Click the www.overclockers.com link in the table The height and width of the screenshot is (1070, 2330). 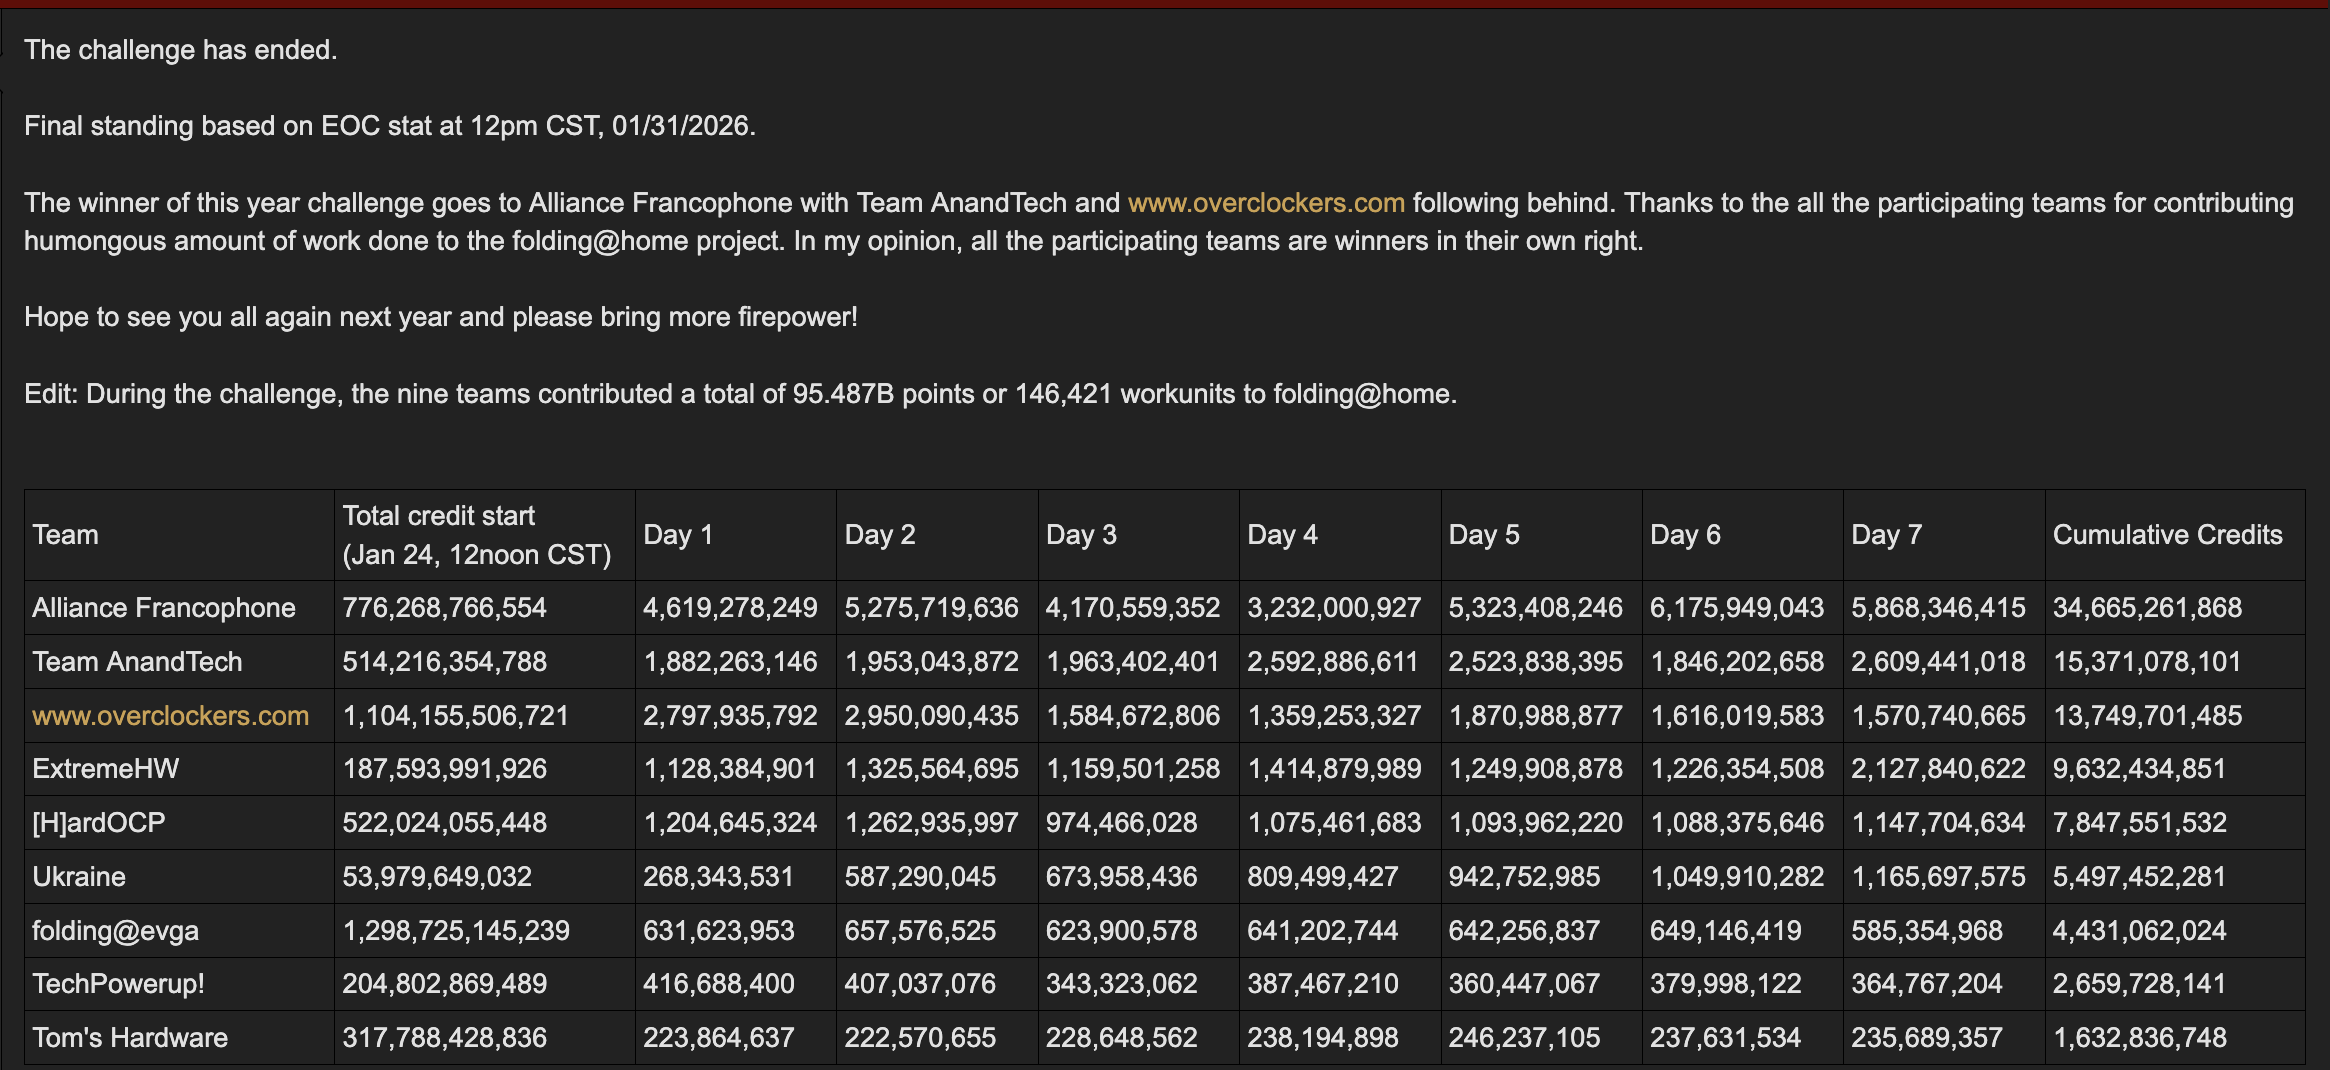170,716
